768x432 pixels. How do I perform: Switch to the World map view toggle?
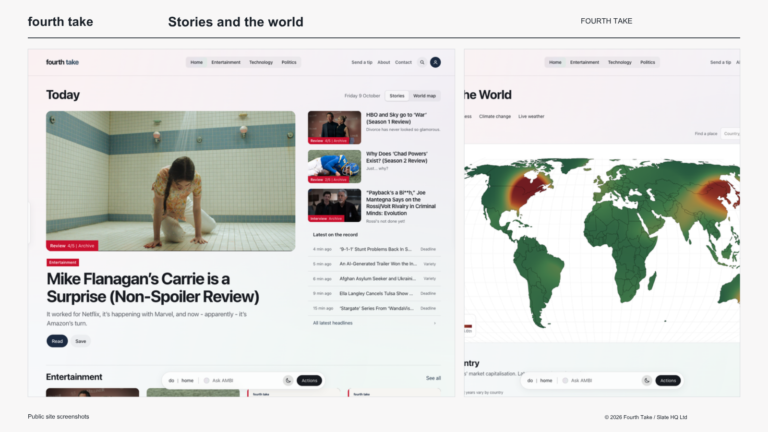click(424, 96)
